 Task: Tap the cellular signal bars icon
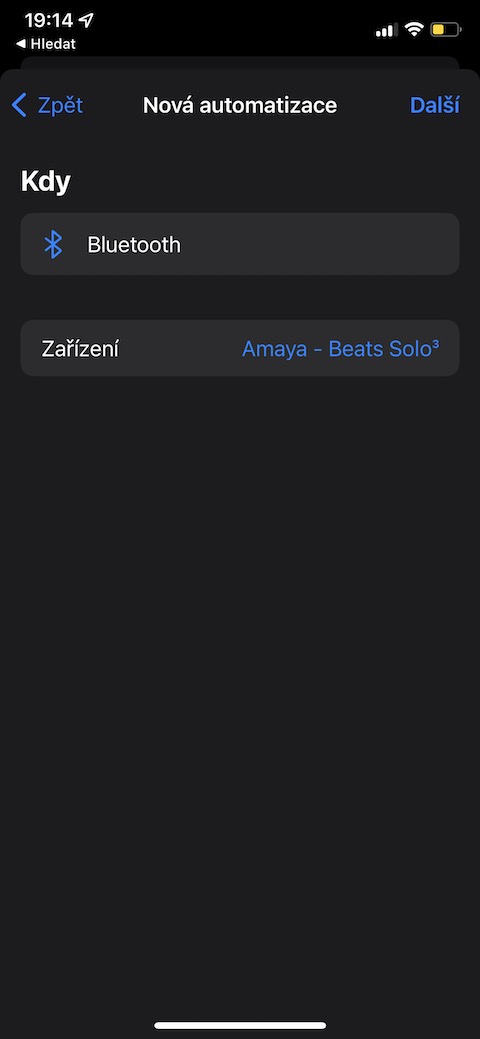tap(387, 30)
